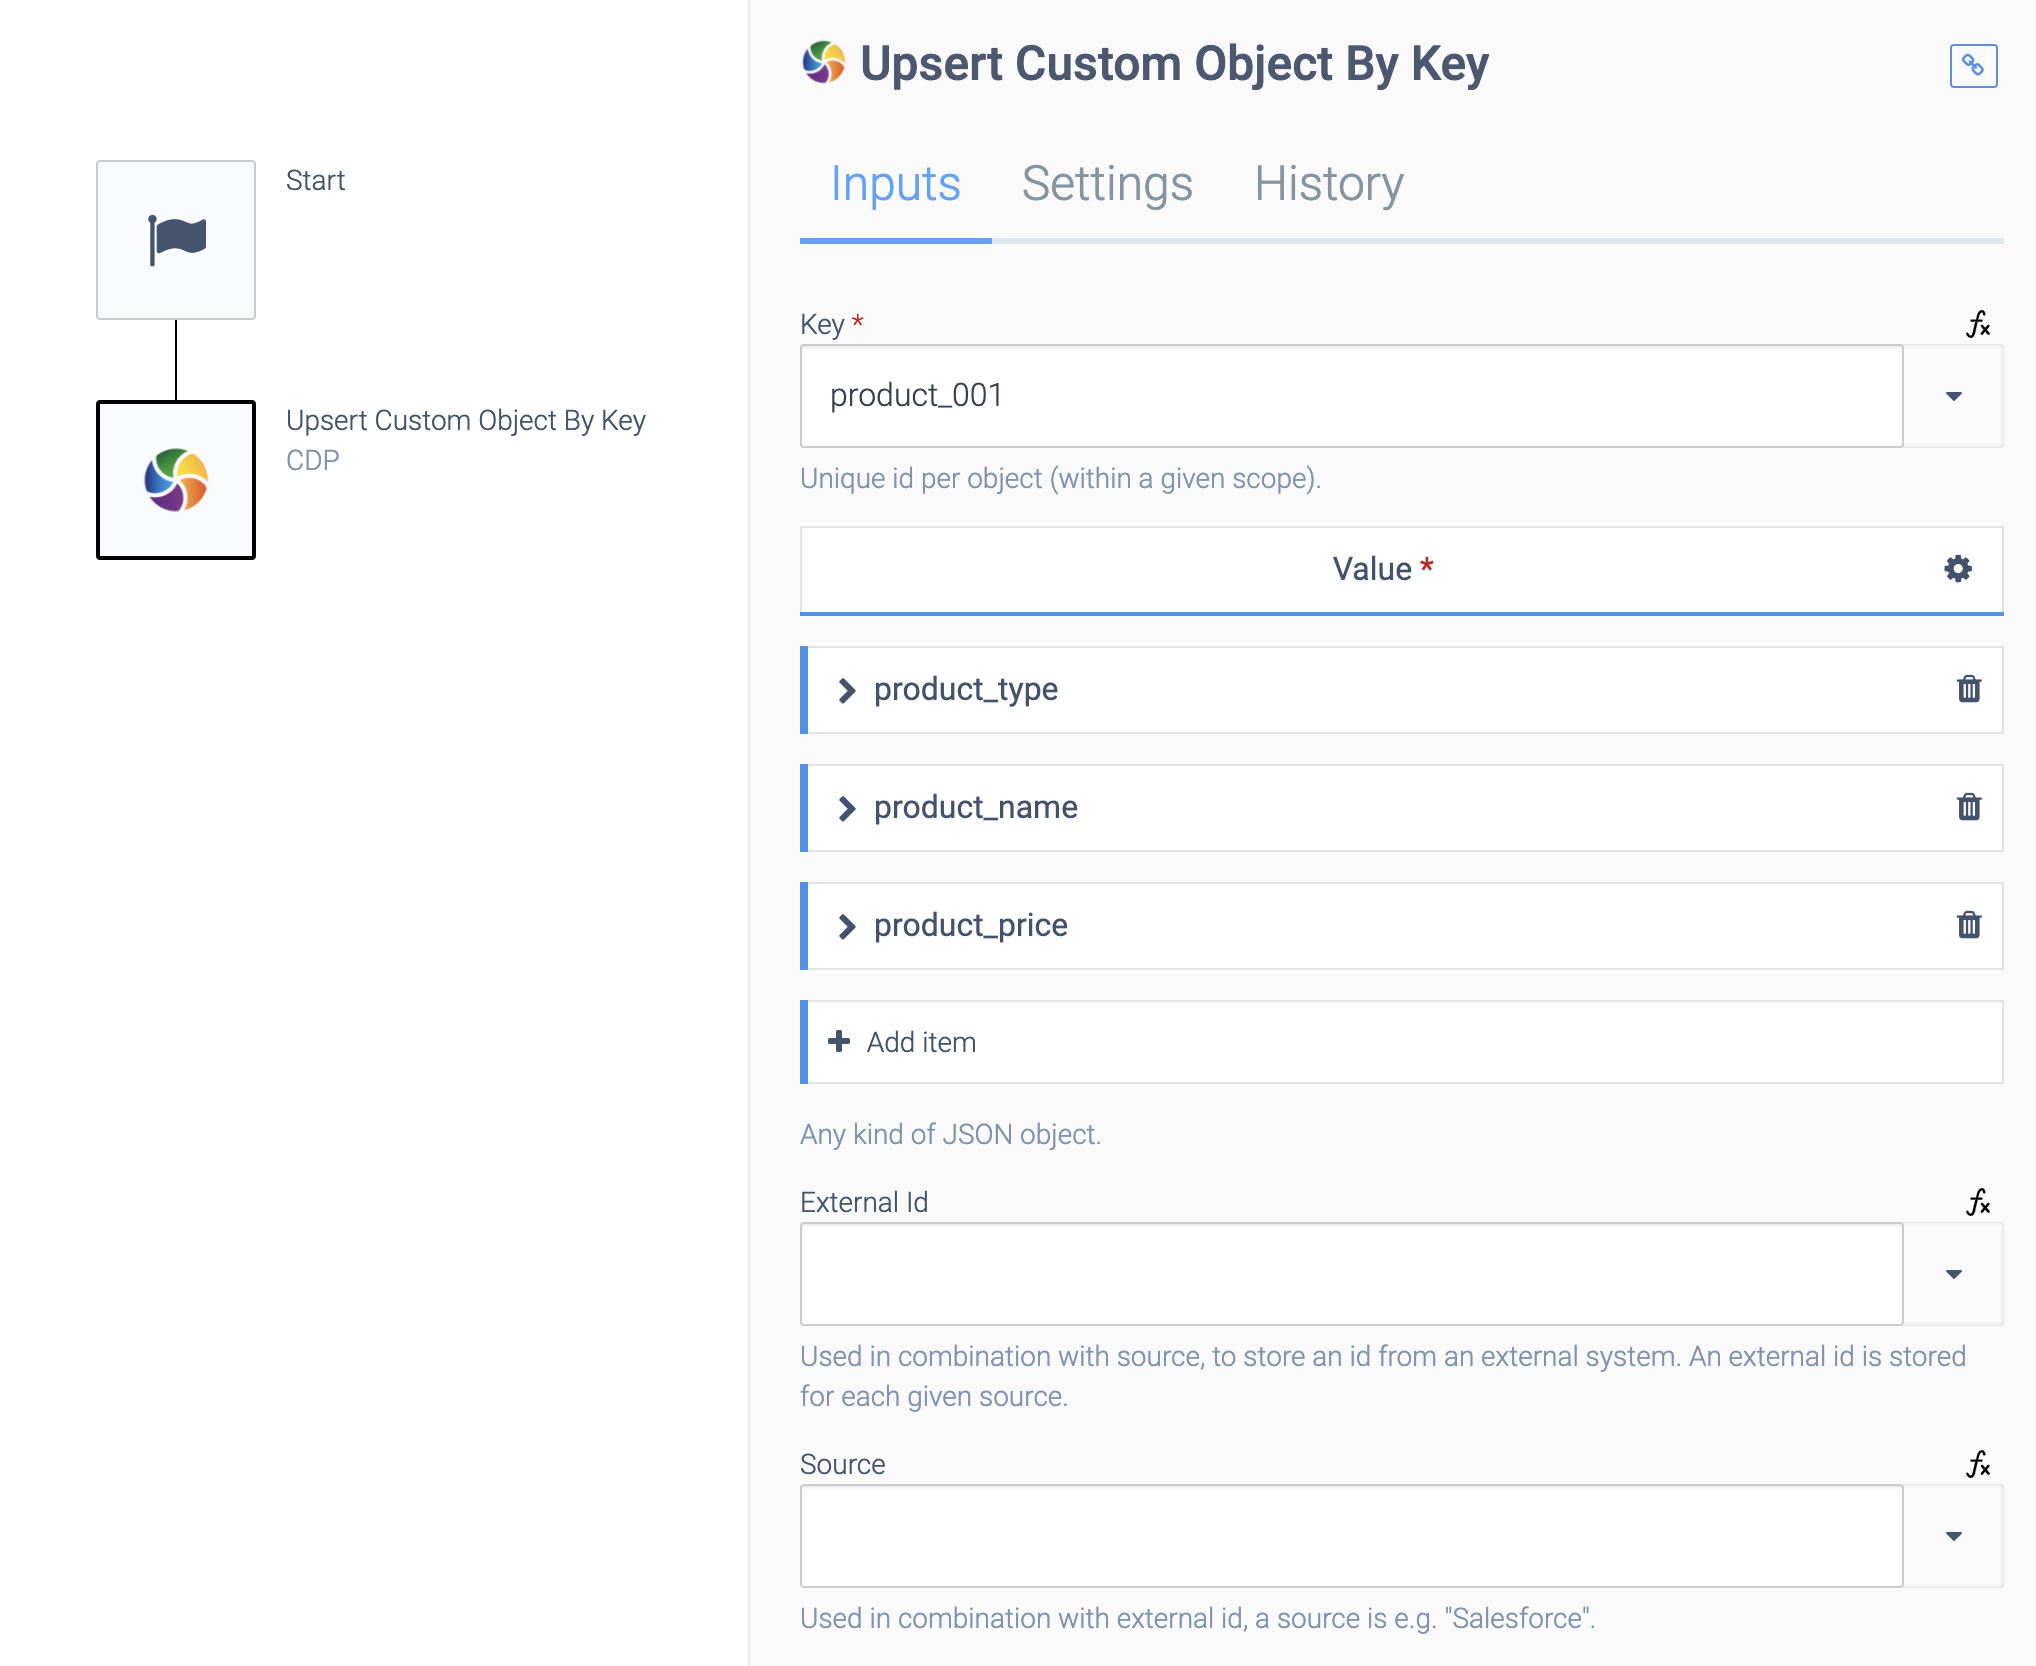Switch to the Settings tab

coord(1108,183)
